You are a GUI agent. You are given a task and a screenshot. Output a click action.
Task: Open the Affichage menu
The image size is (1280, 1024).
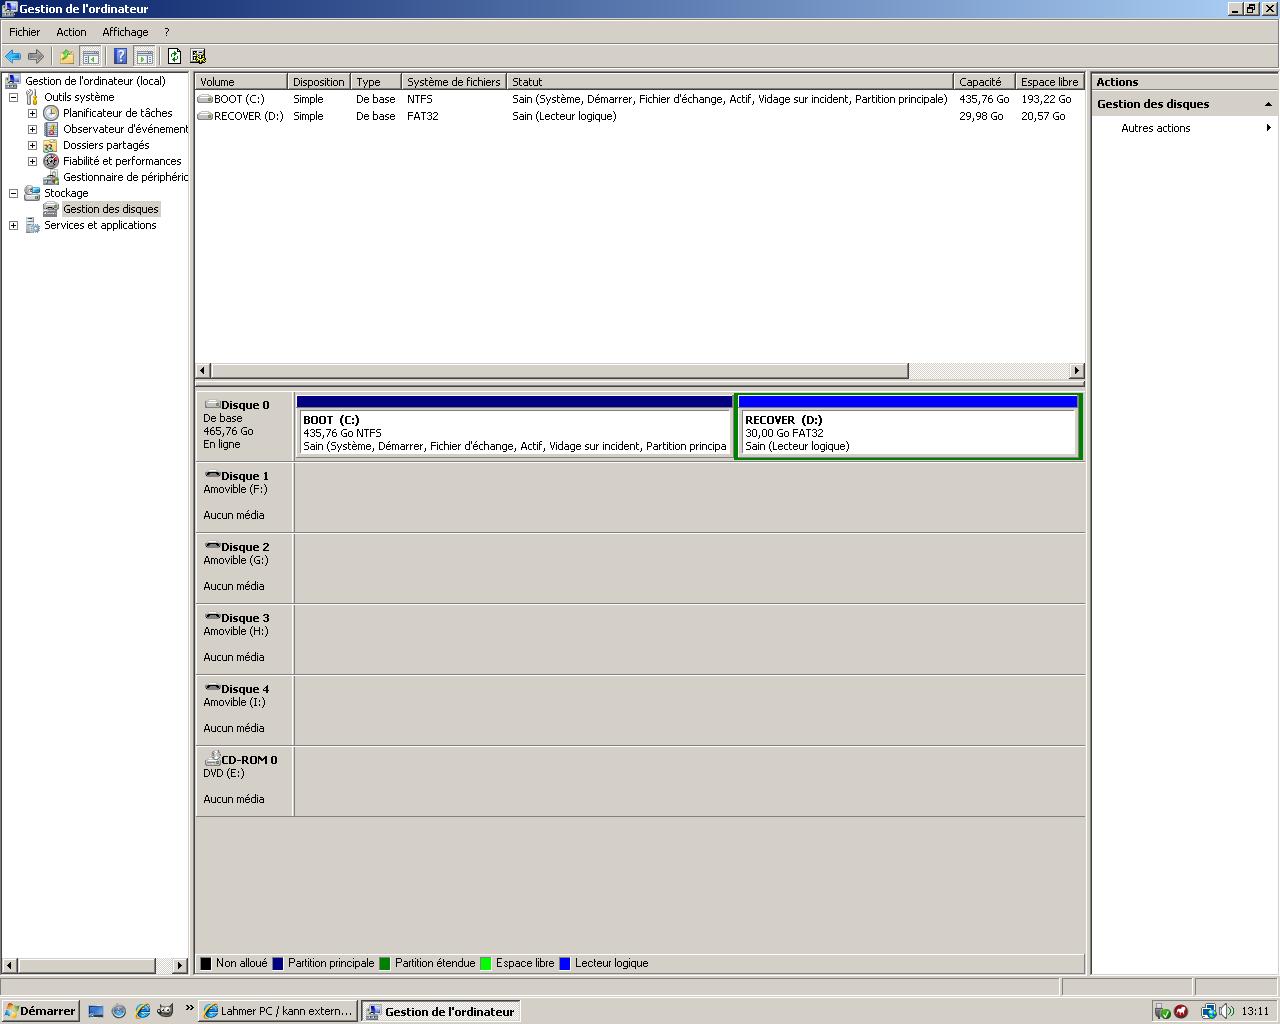click(125, 32)
